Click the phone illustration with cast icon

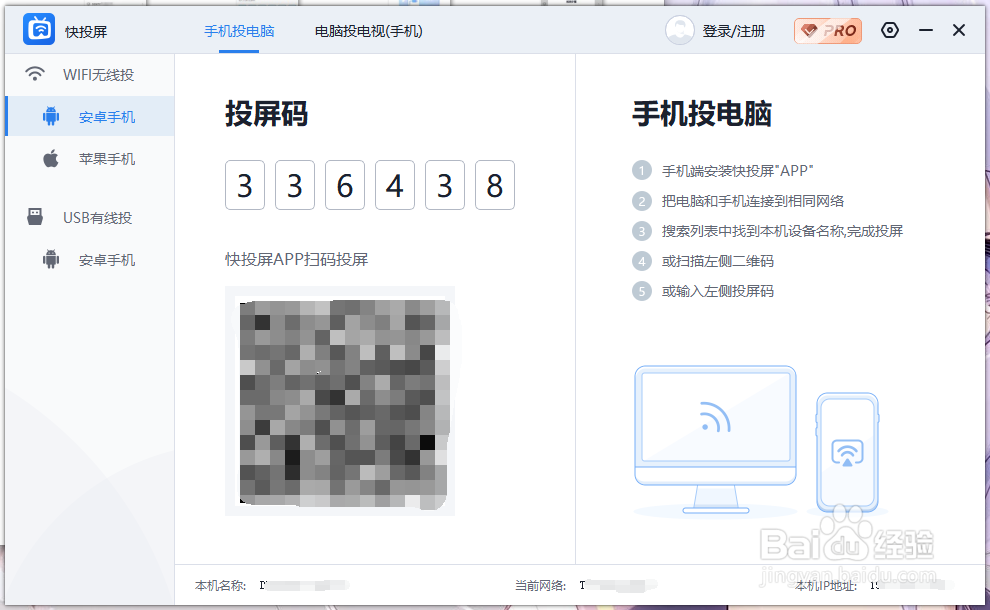(848, 447)
